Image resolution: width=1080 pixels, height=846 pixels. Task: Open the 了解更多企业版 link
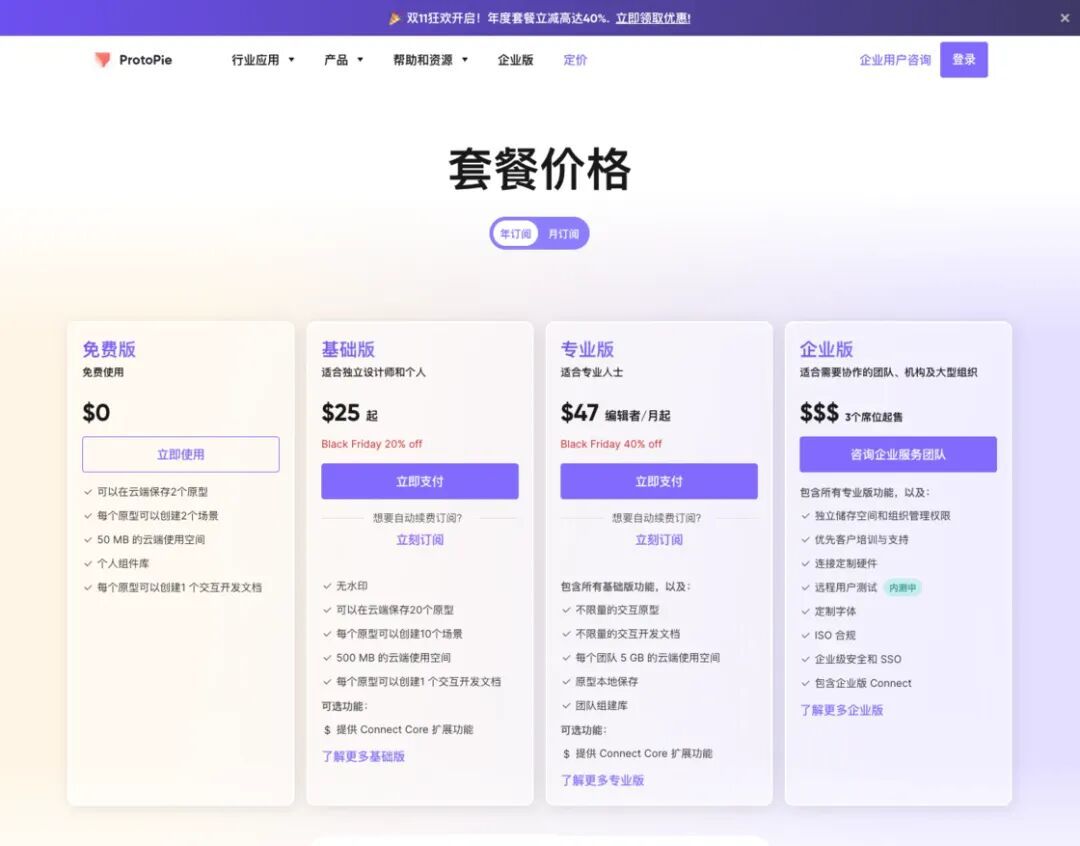point(841,710)
